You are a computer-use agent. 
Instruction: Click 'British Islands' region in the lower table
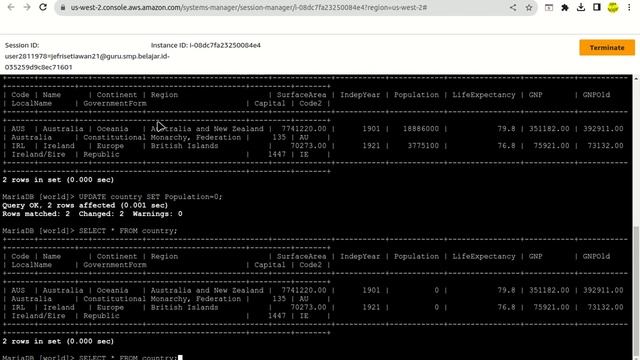pyautogui.click(x=184, y=307)
